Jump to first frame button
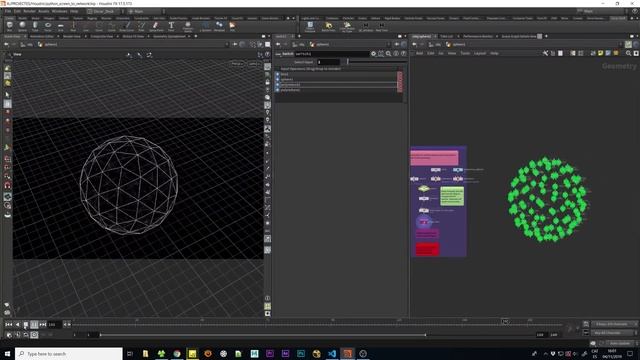The height and width of the screenshot is (360, 640). tap(9, 324)
